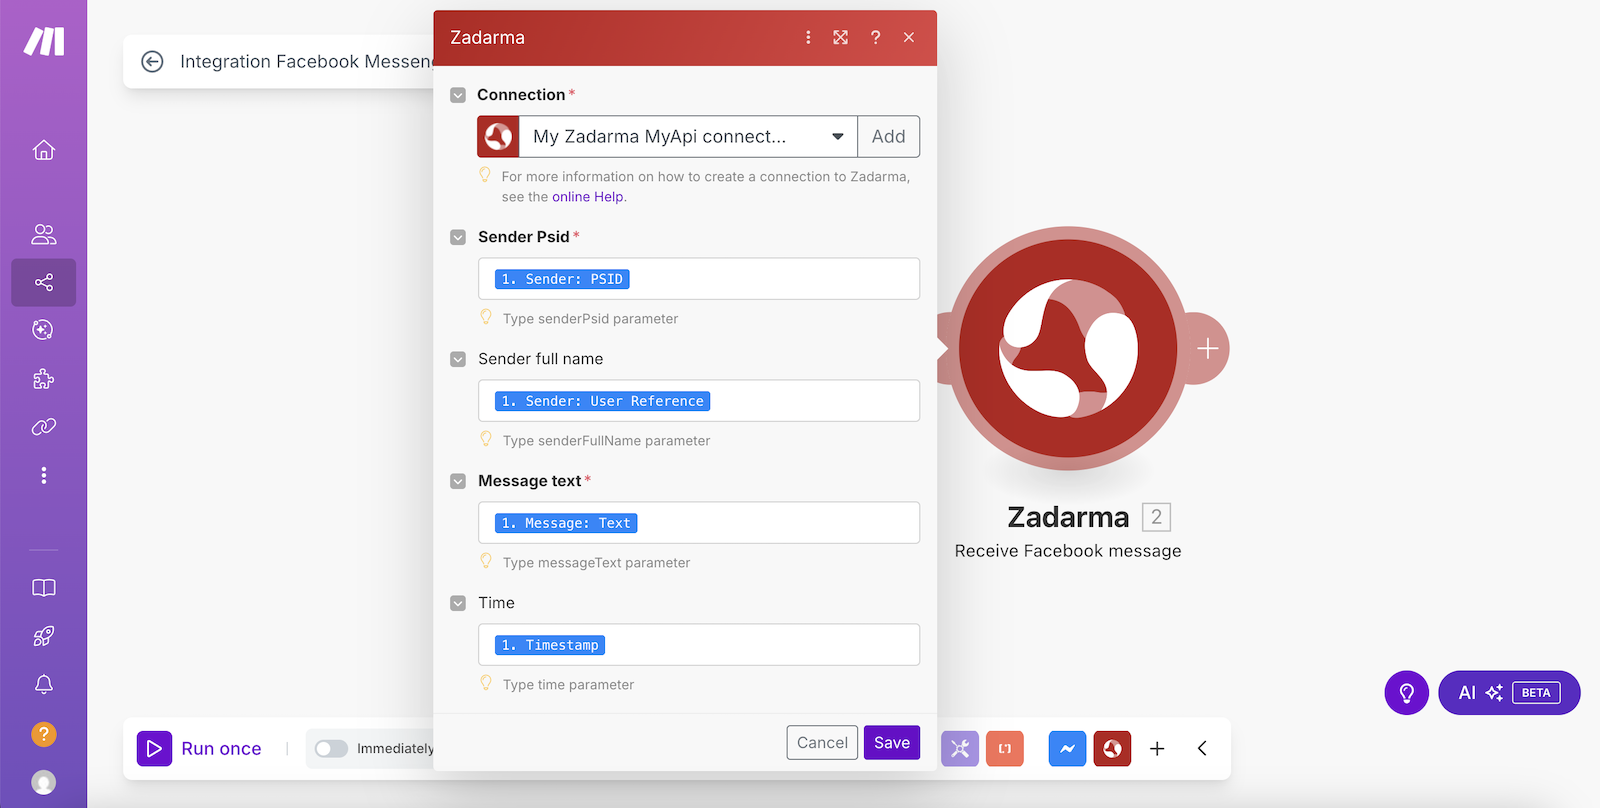The width and height of the screenshot is (1600, 808).
Task: Expand the Zadarma connection dropdown
Action: click(837, 137)
